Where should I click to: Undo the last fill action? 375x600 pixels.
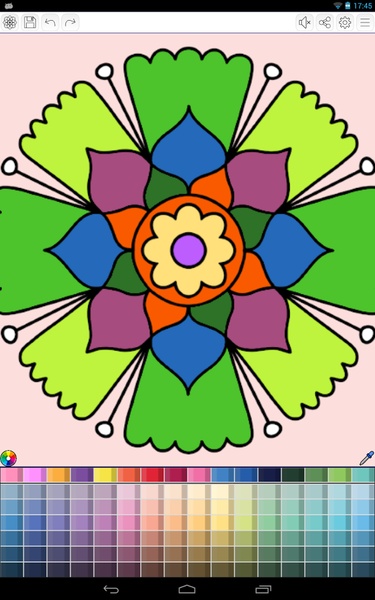point(50,22)
